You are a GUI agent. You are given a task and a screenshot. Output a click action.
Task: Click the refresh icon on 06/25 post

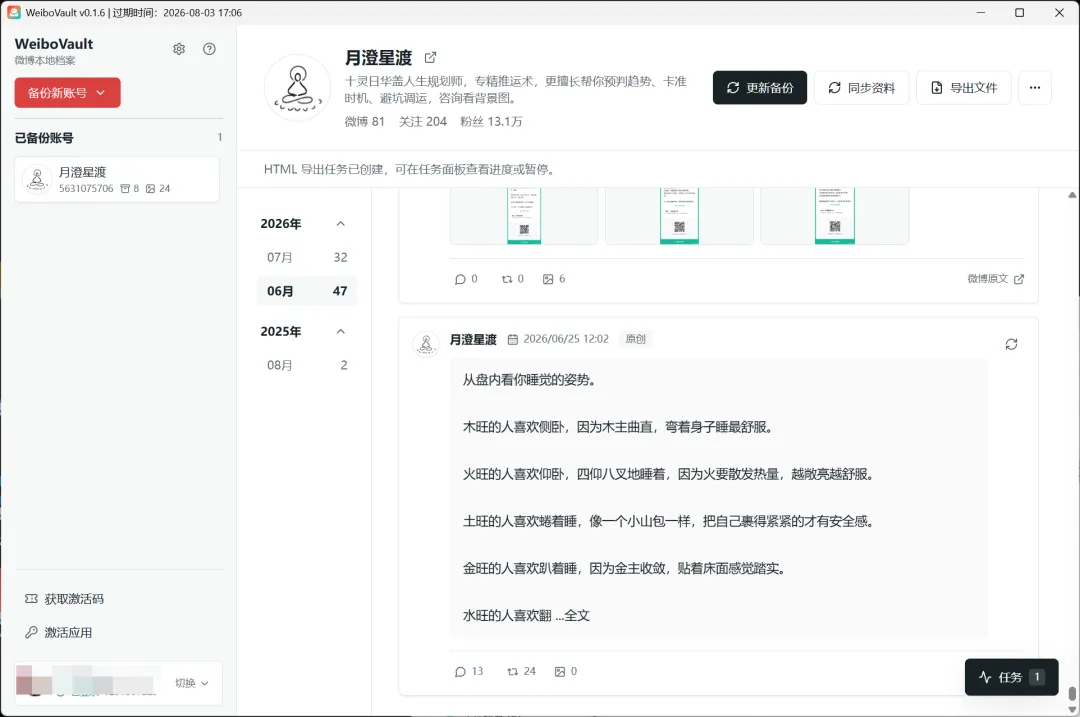coord(1011,344)
